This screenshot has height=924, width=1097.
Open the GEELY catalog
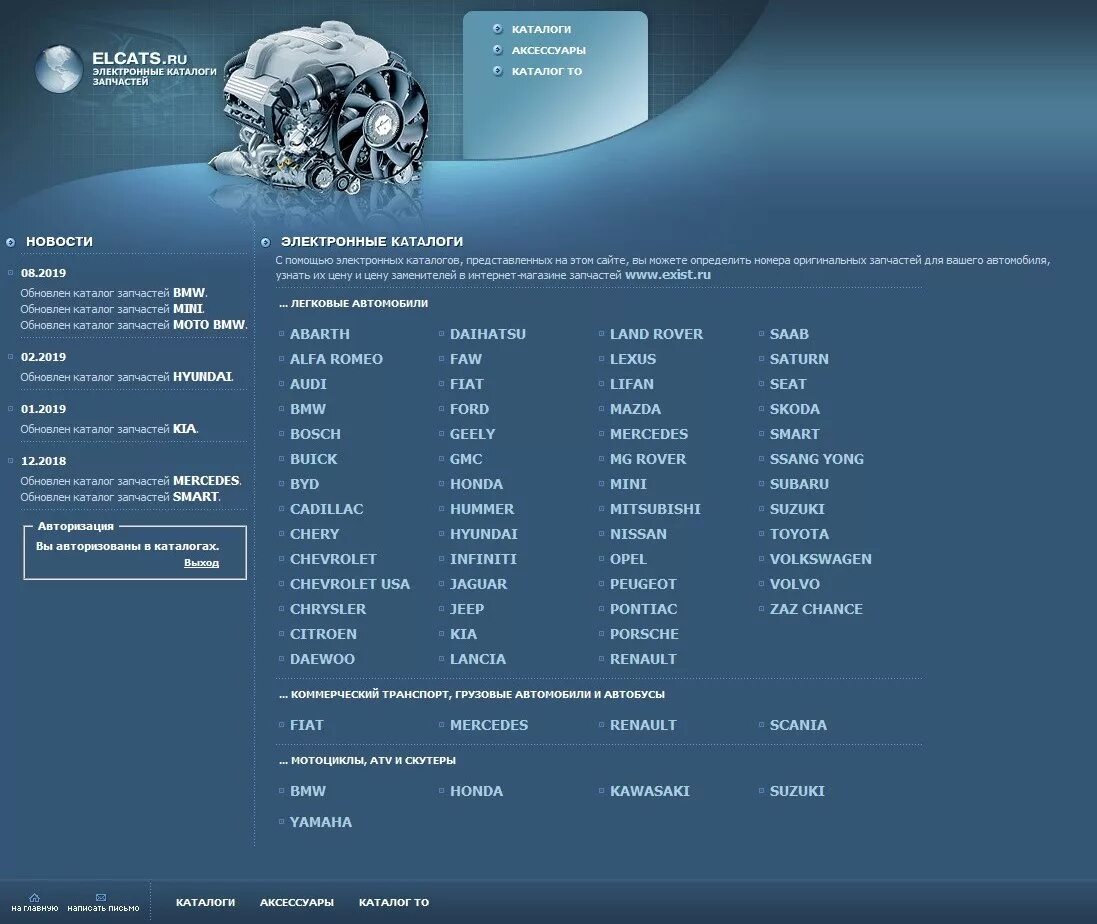click(x=472, y=434)
